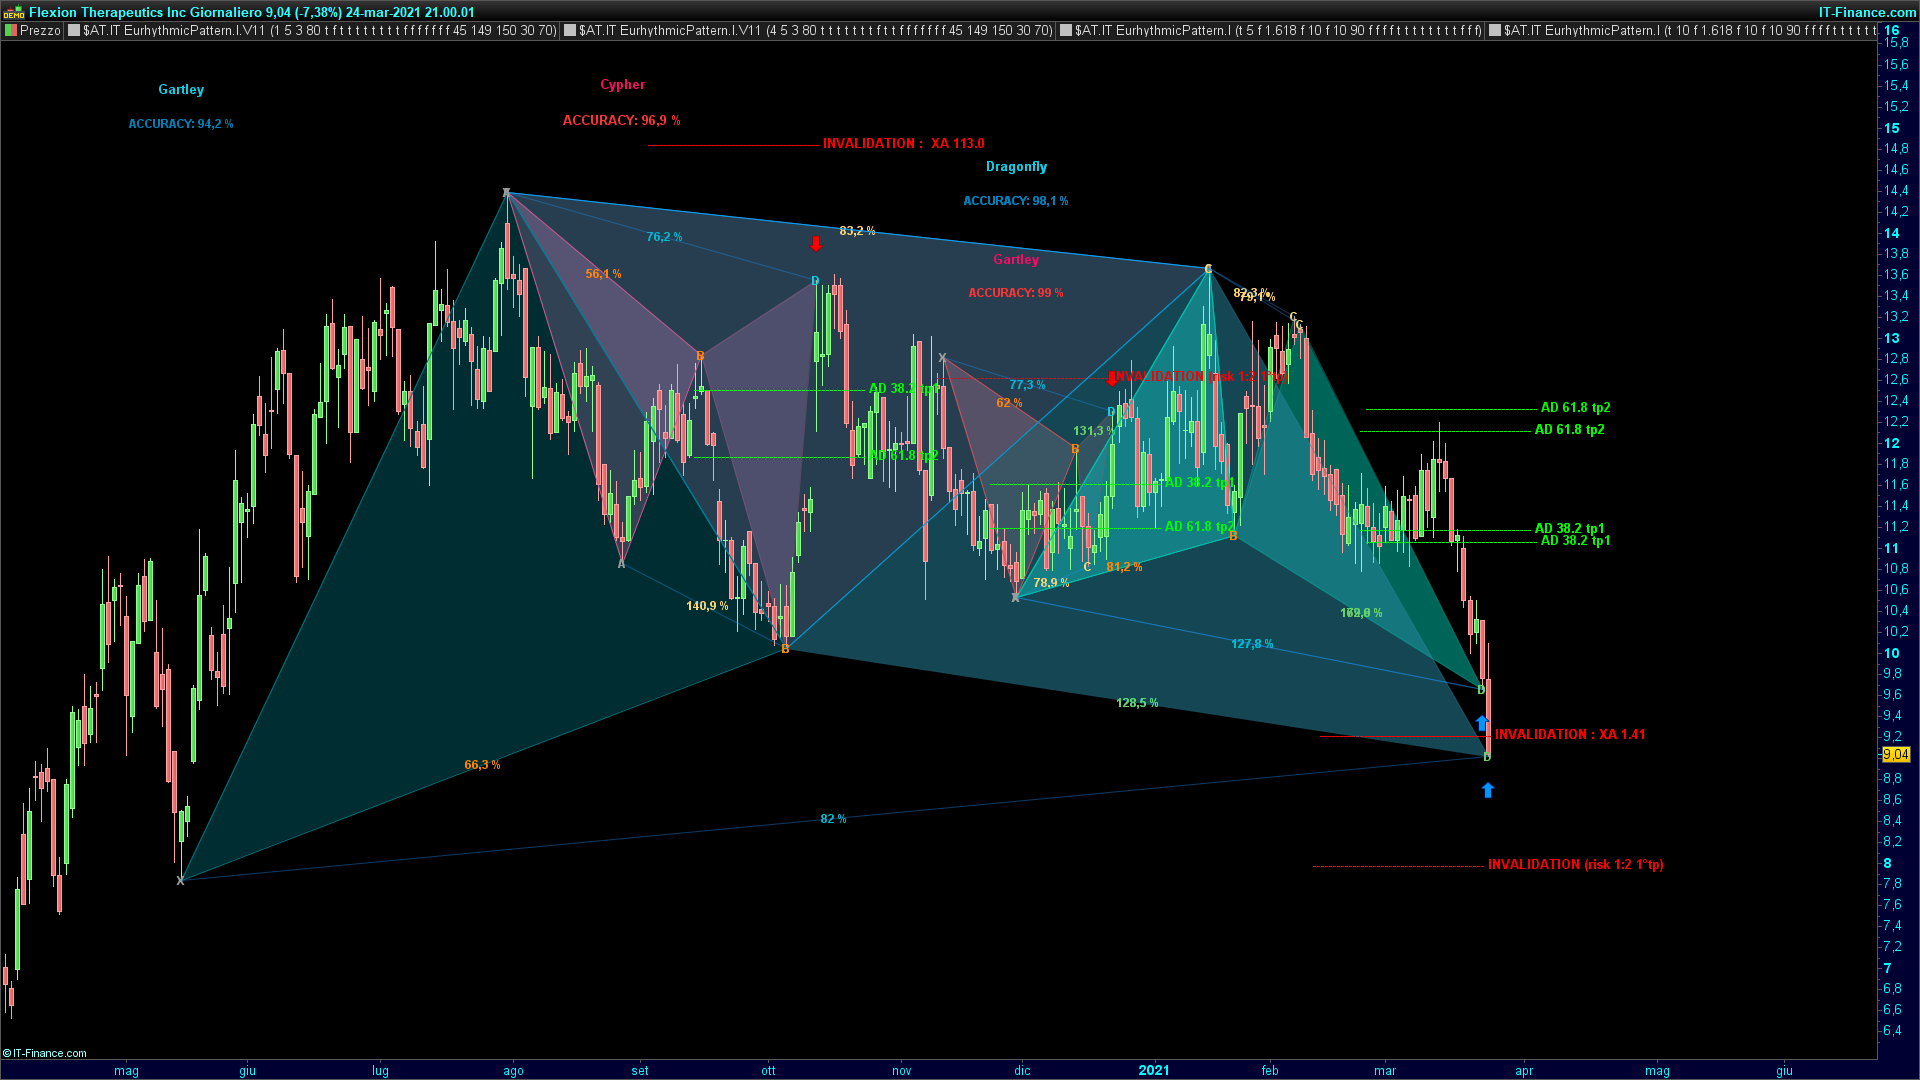The image size is (1920, 1080).
Task: Click the lower blue up arrow below 9,04
Action: [x=1488, y=790]
